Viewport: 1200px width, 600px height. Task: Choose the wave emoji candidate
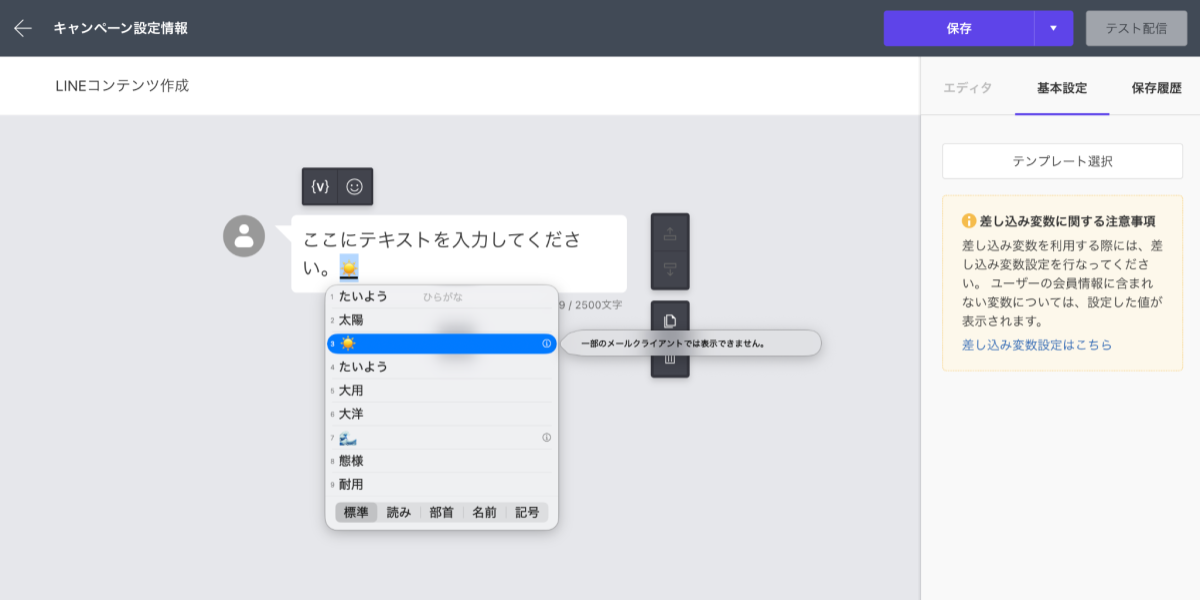pos(442,437)
